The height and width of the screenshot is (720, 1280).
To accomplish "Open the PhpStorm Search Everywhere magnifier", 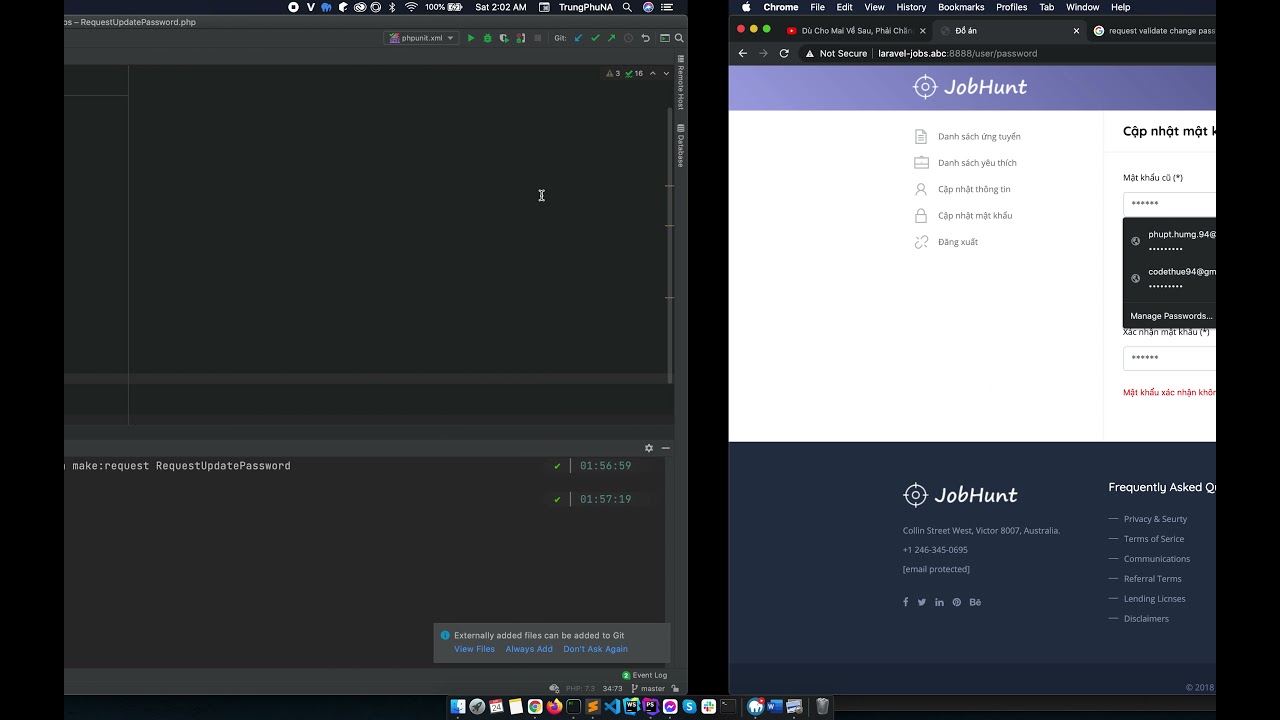I will coord(679,38).
